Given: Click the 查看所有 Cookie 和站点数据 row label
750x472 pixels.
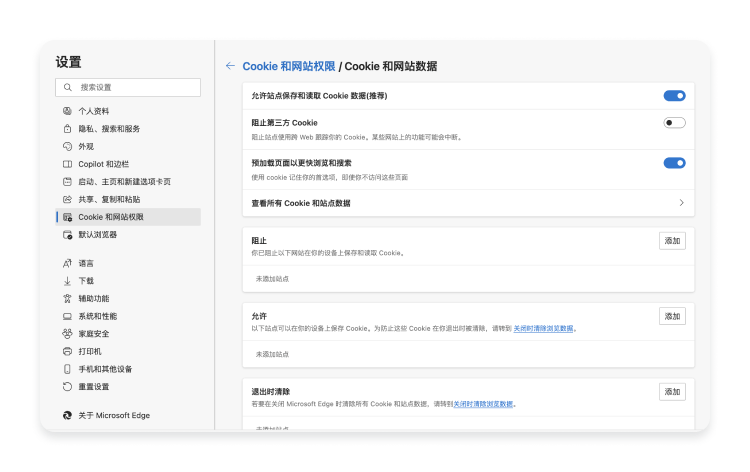Looking at the screenshot, I should 301,203.
